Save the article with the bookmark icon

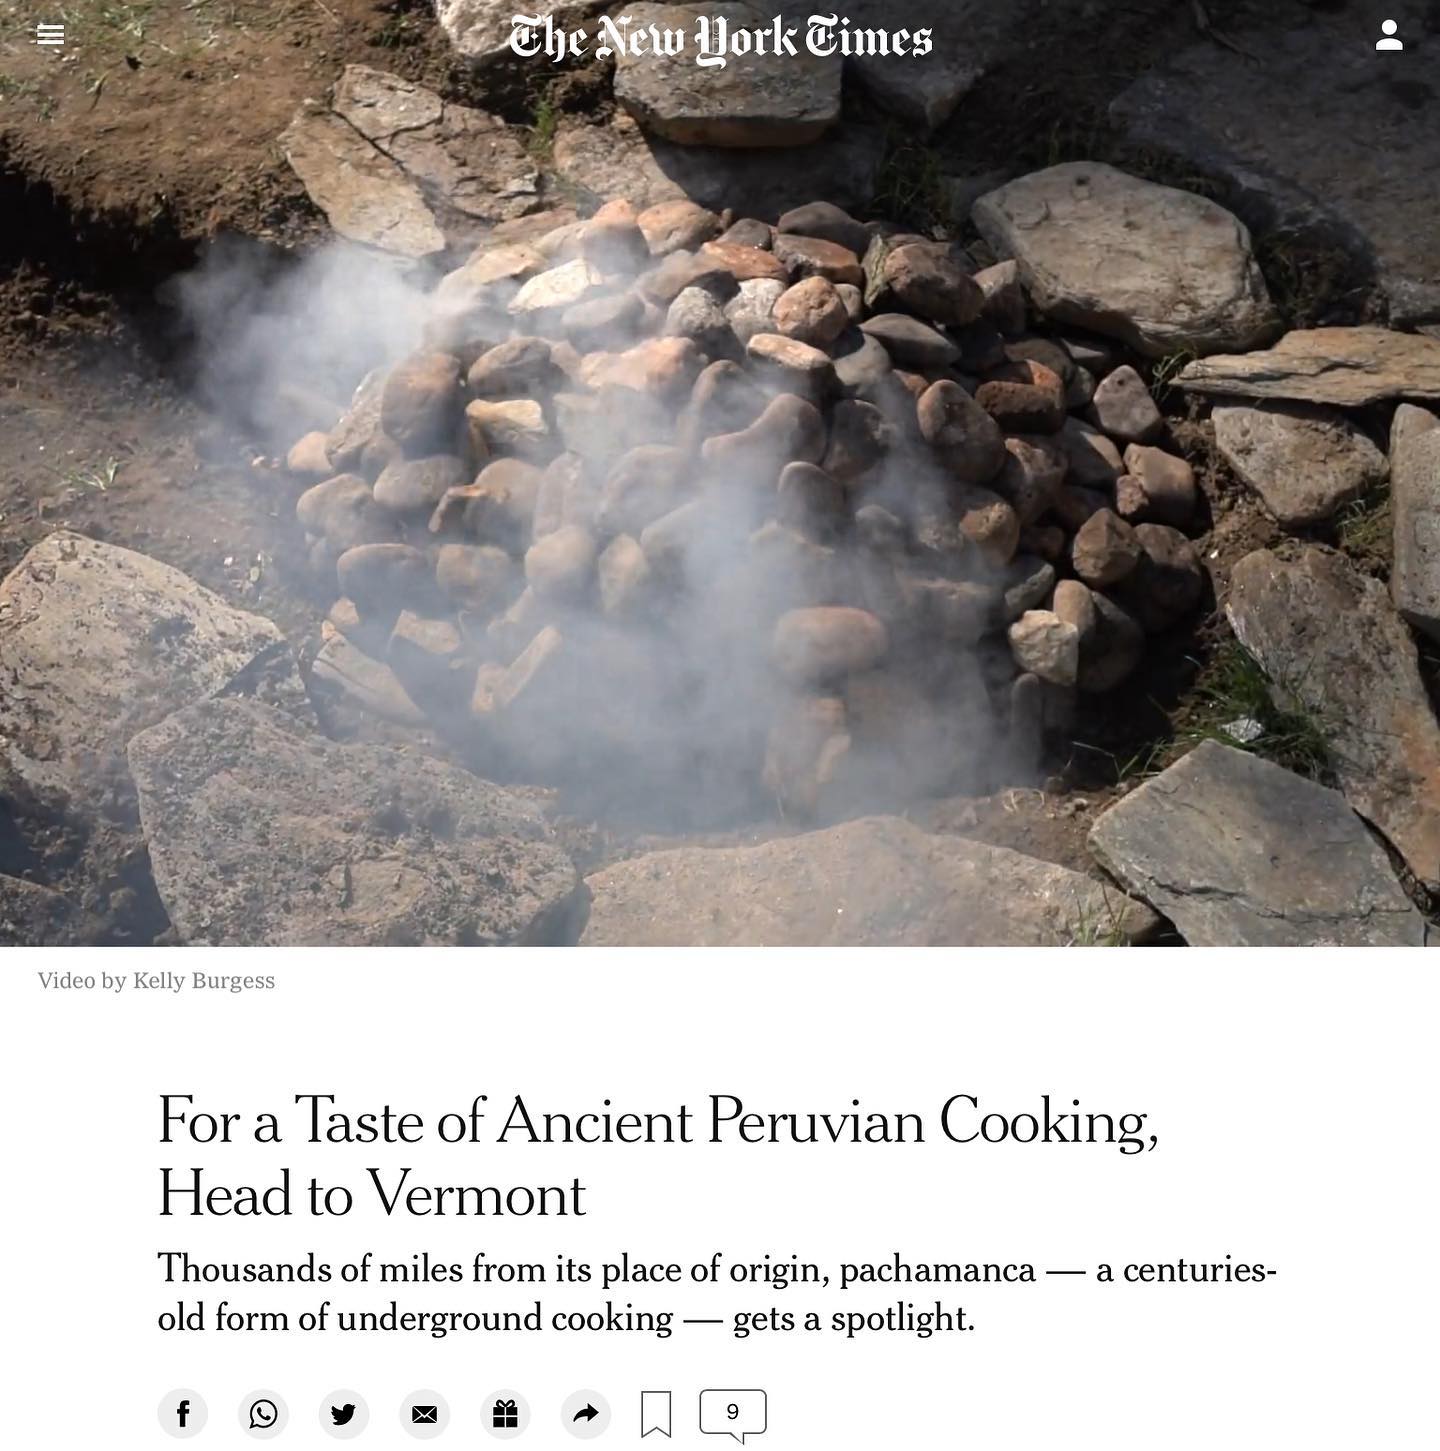tap(656, 1415)
